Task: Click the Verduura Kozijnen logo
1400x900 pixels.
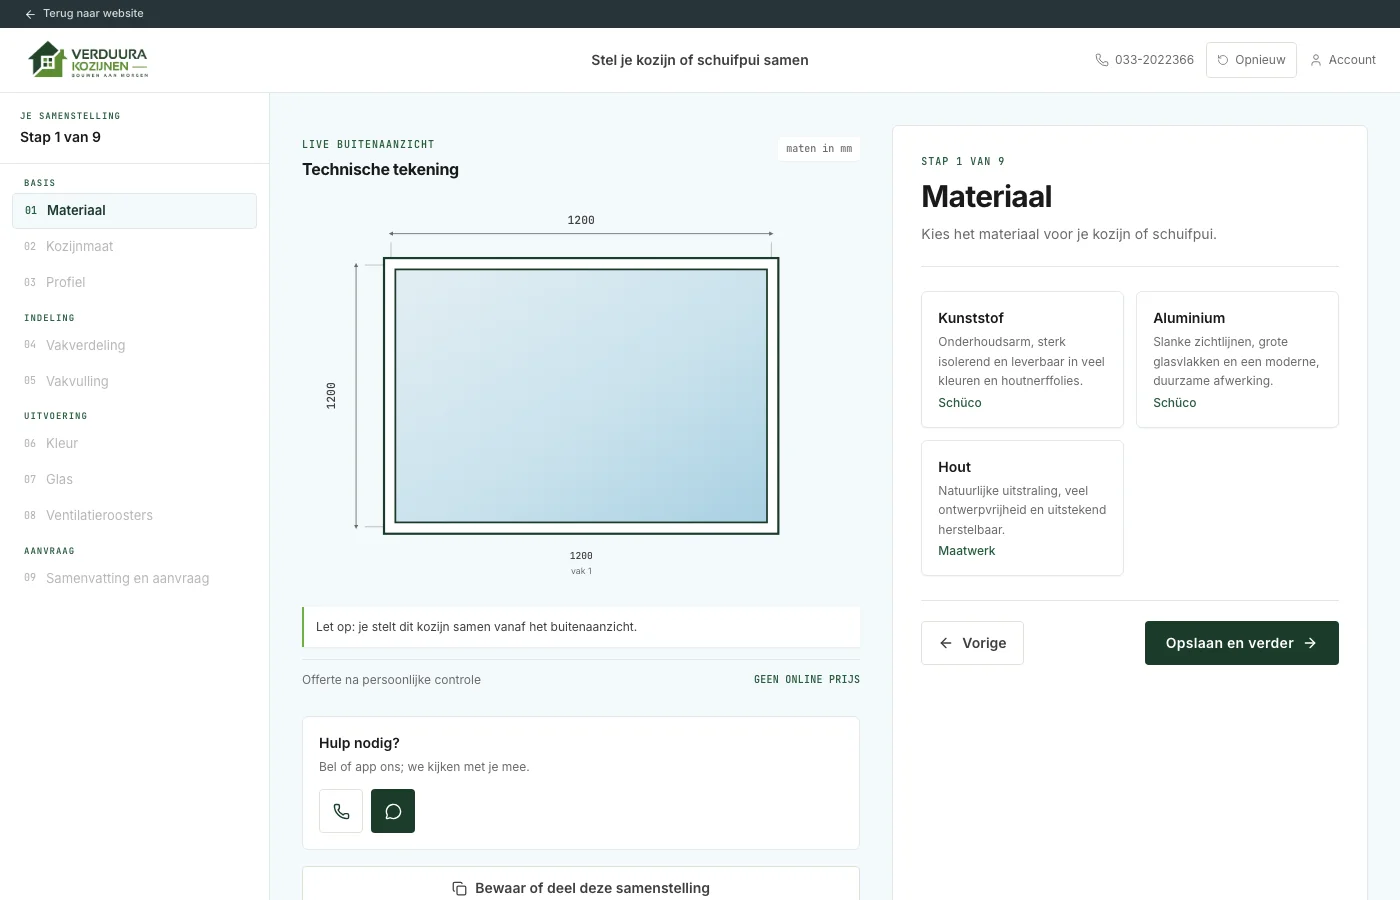Action: click(88, 60)
